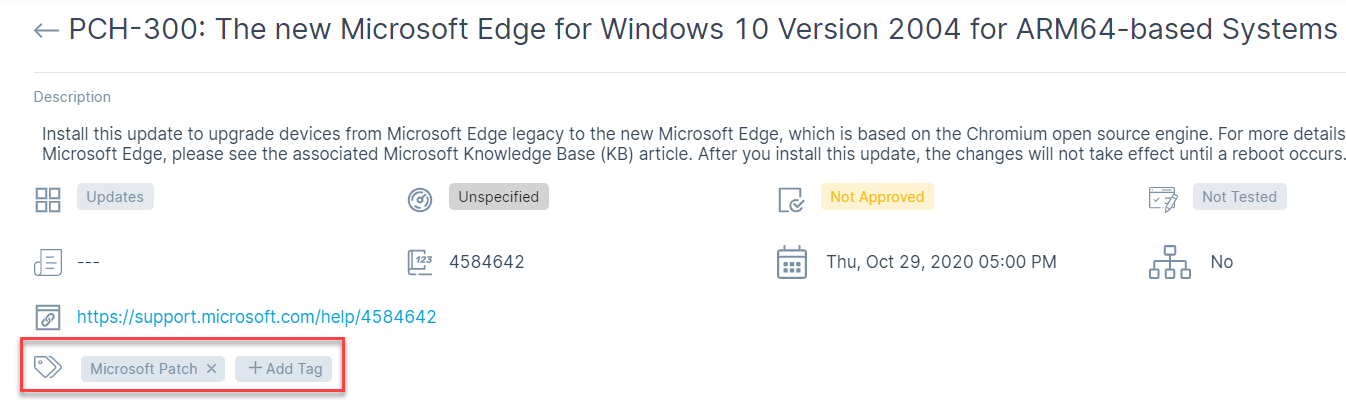Click the severity gauge icon
The width and height of the screenshot is (1346, 402).
pos(420,200)
